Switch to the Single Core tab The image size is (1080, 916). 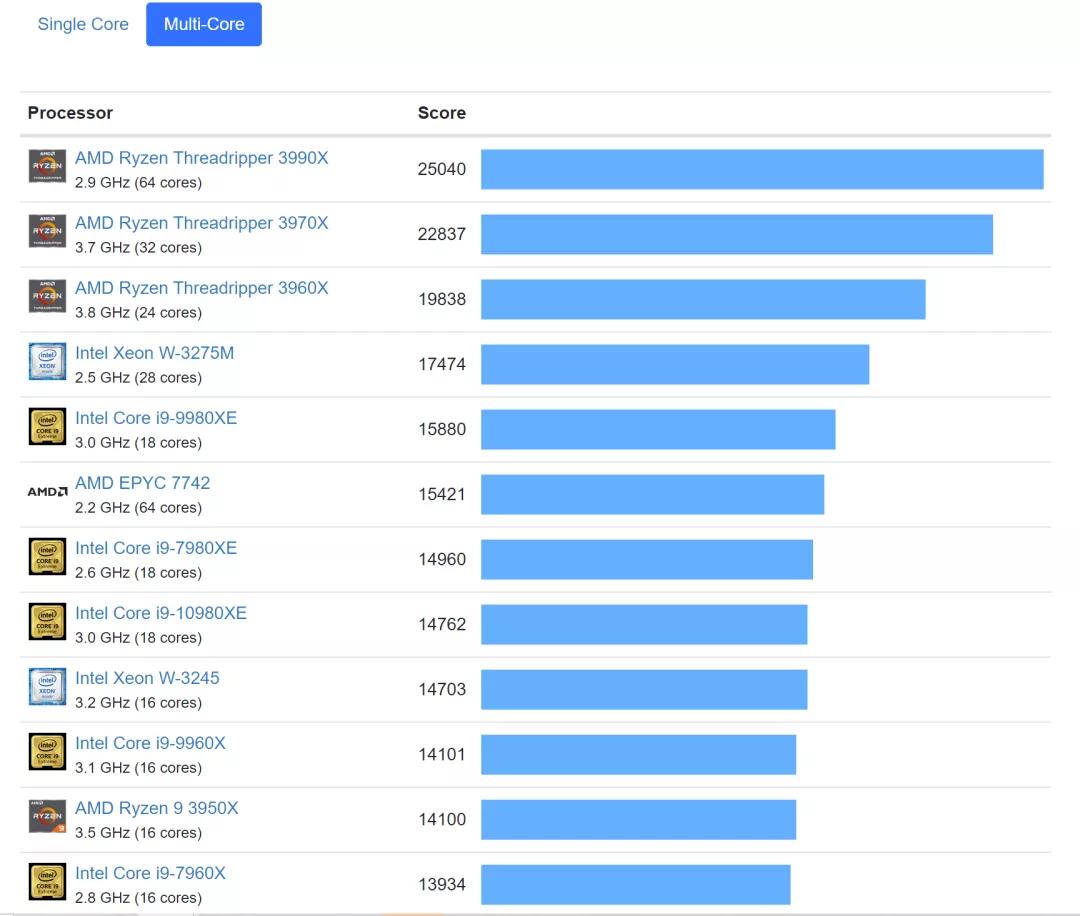tap(83, 24)
